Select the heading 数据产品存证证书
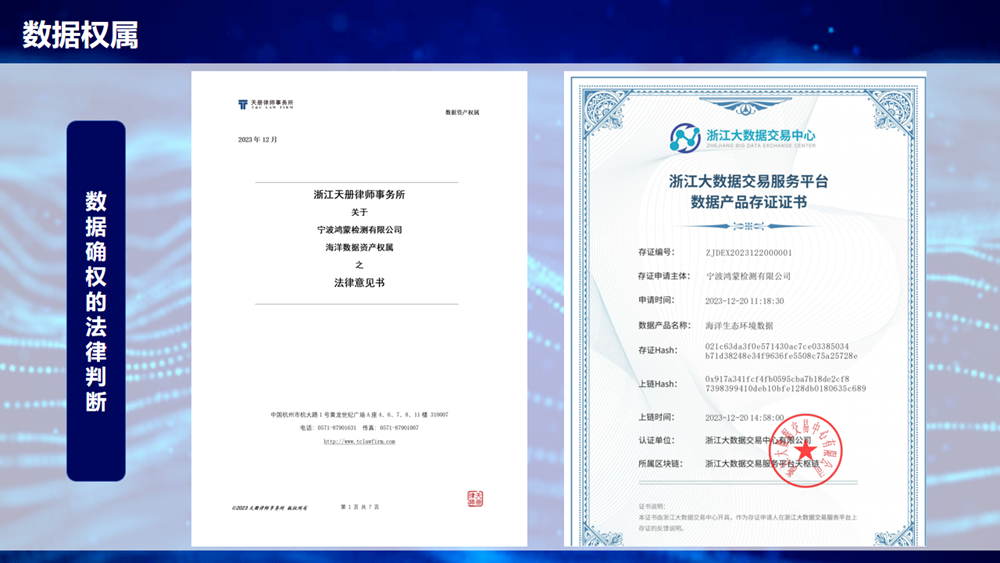This screenshot has height=563, width=1000. pyautogui.click(x=748, y=202)
